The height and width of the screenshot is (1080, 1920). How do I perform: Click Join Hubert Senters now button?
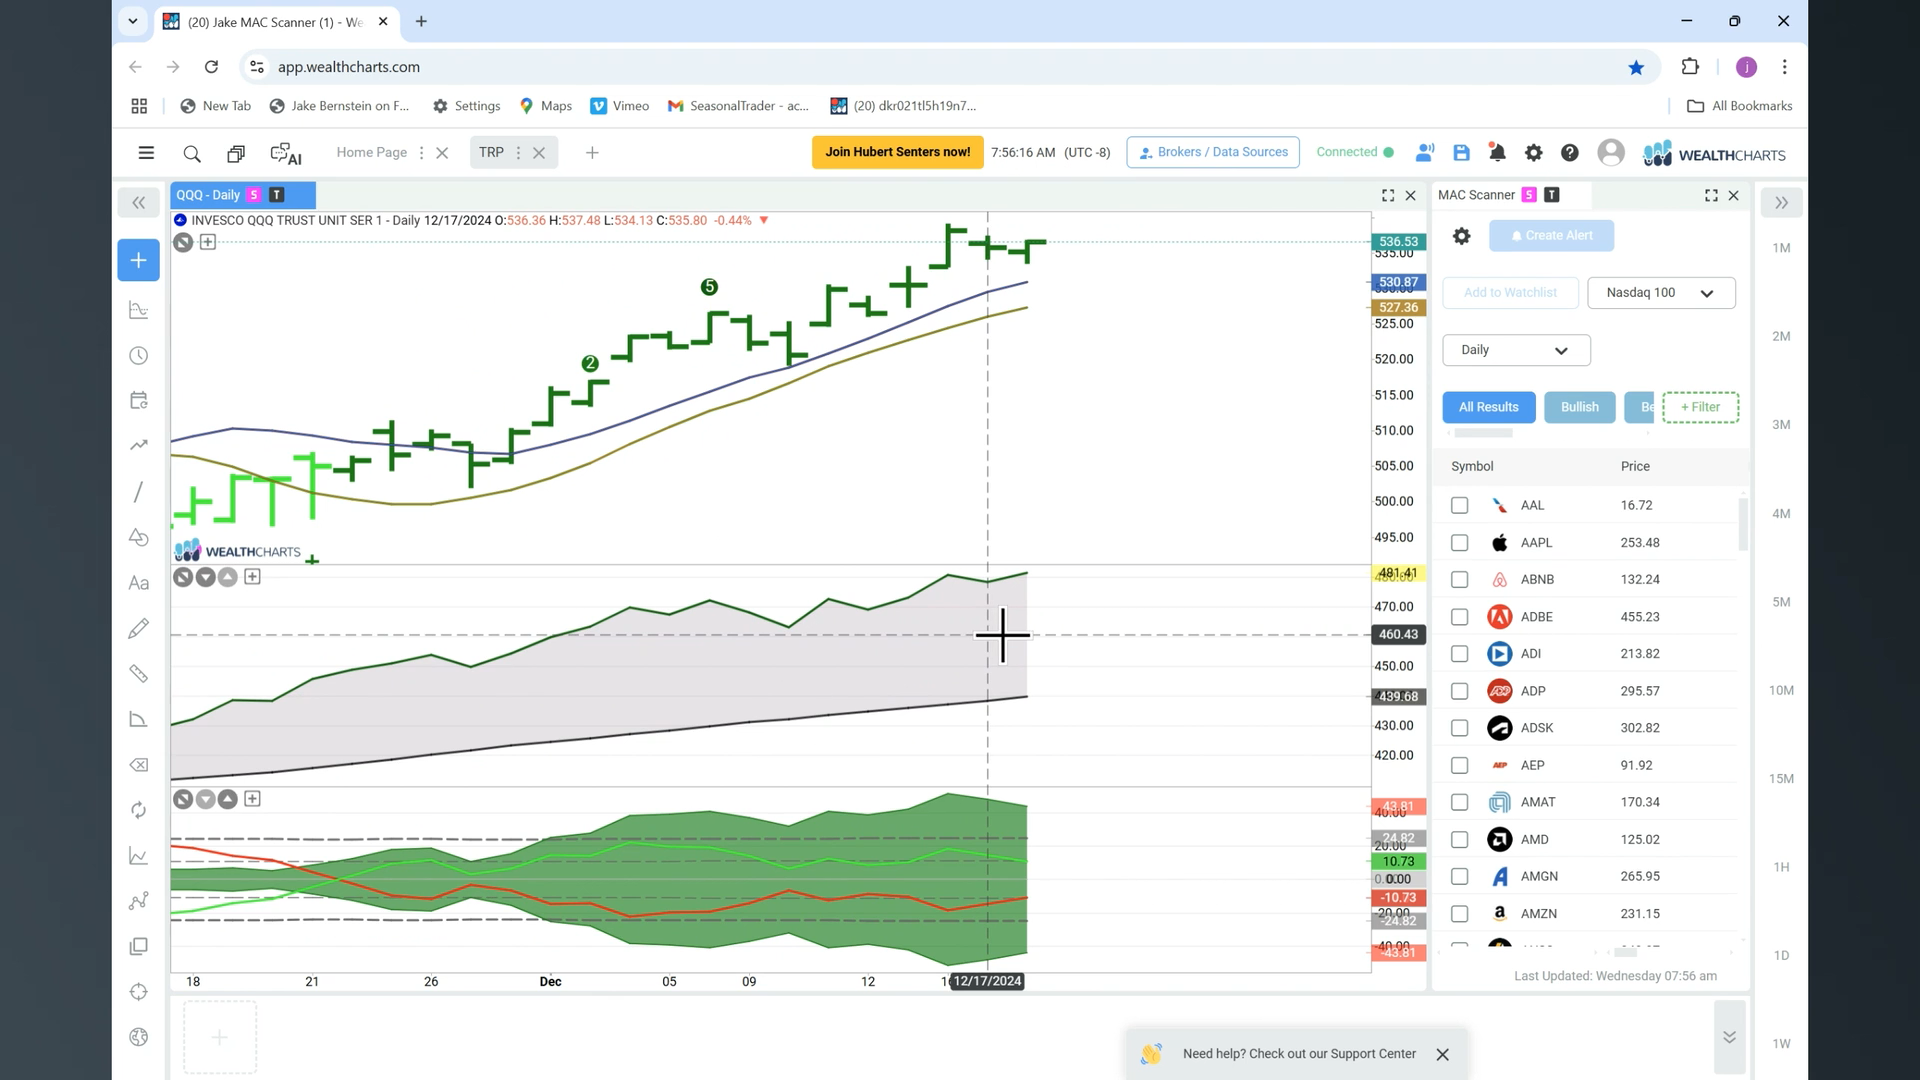[x=898, y=152]
